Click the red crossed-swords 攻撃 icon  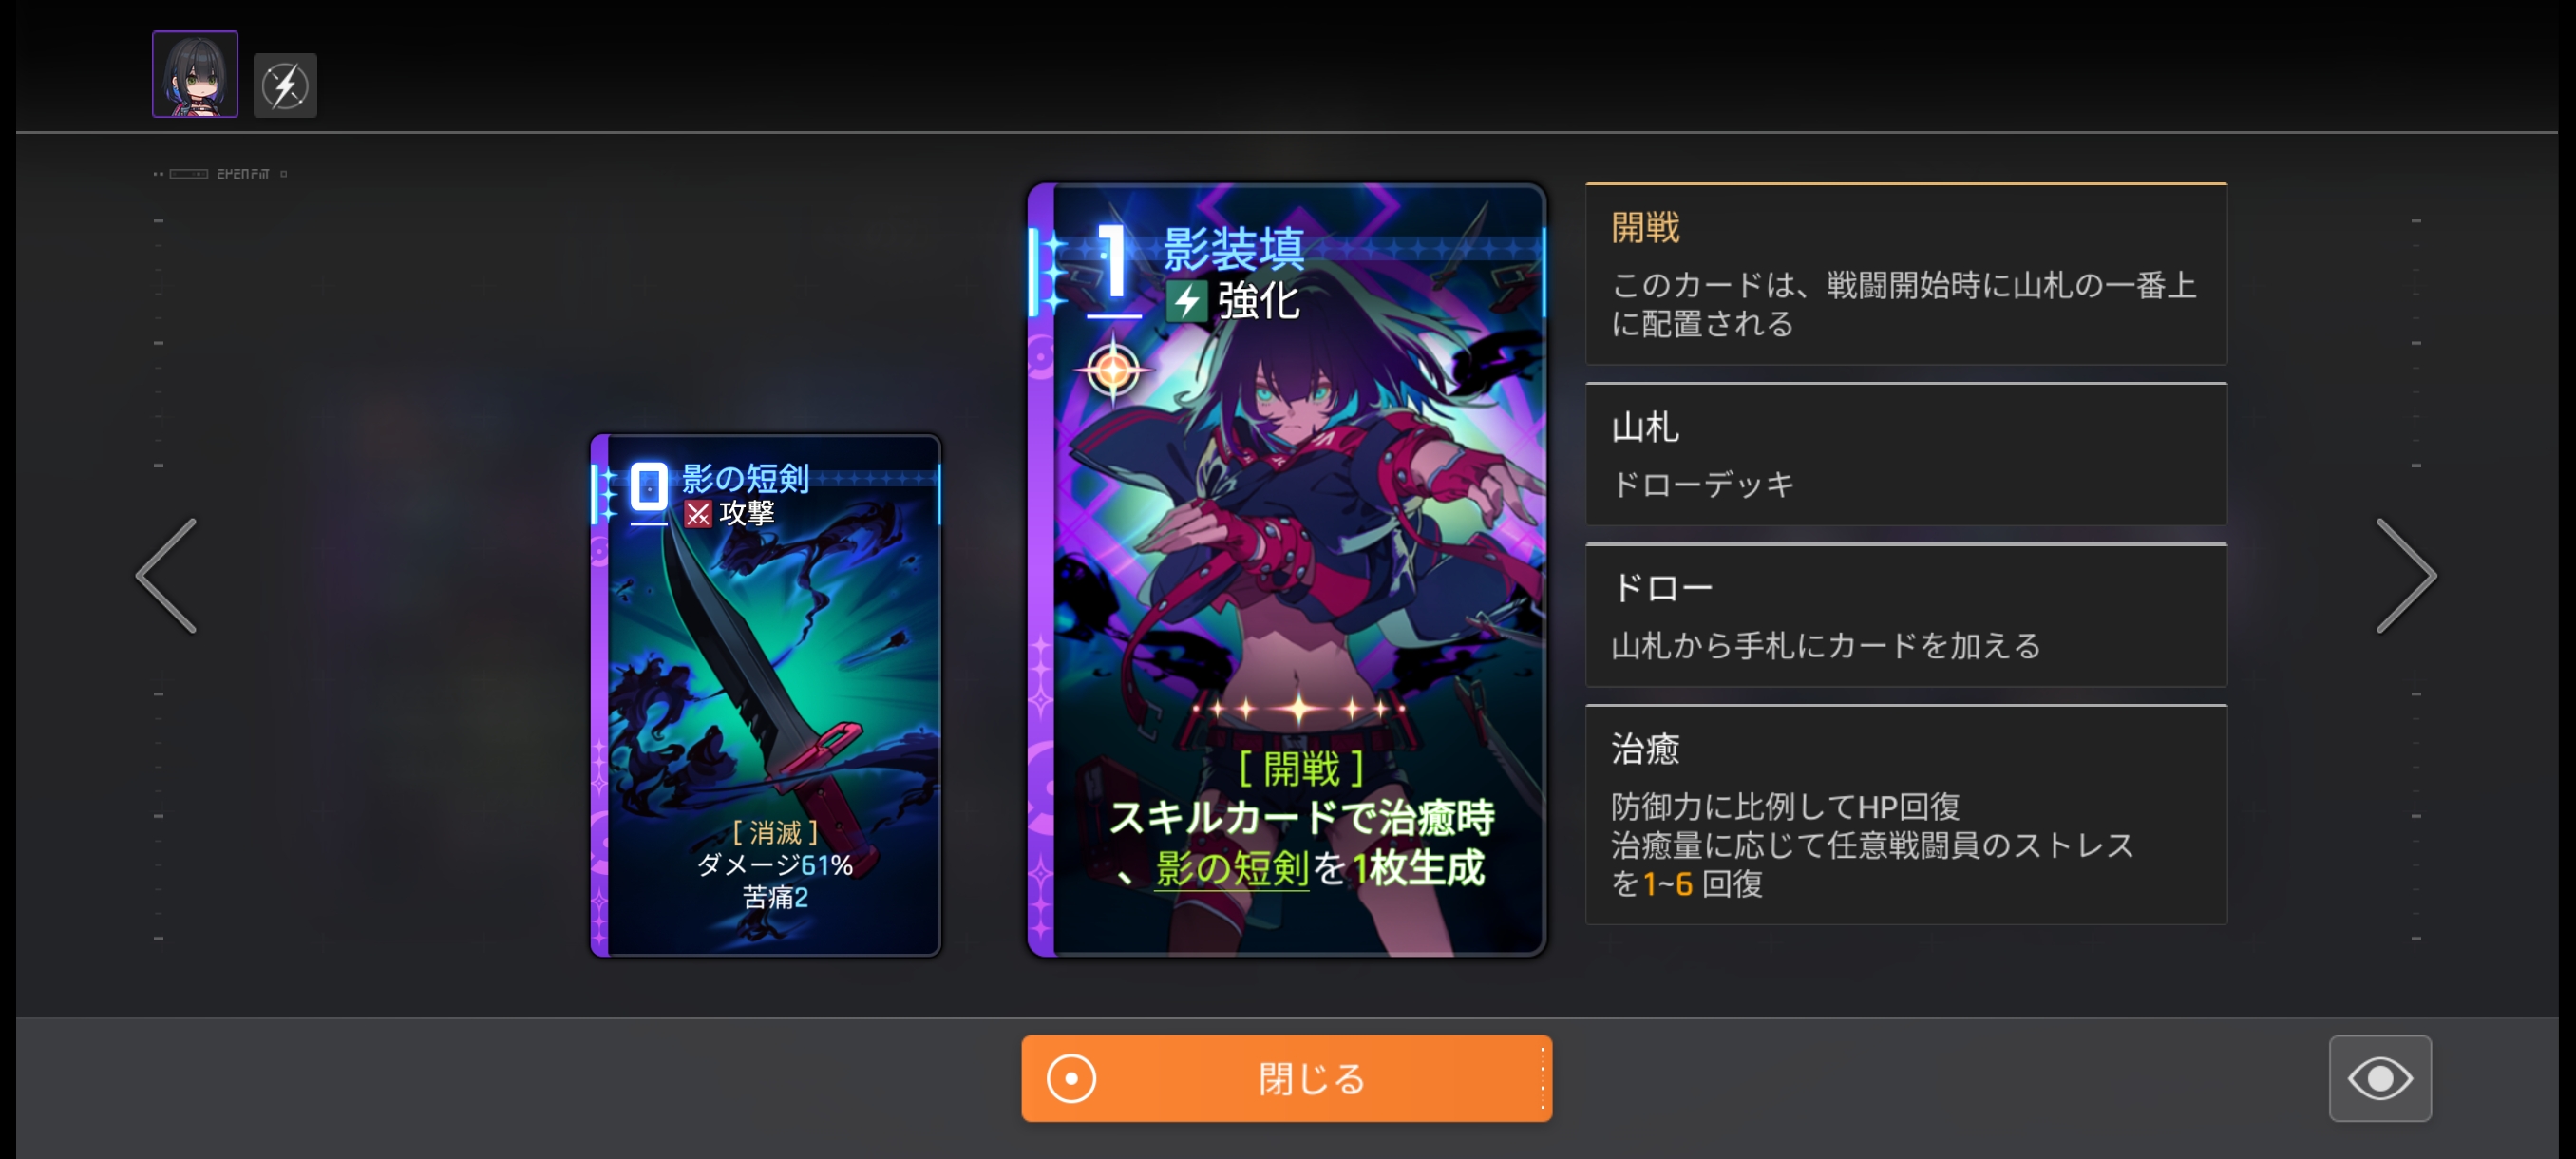[x=698, y=514]
